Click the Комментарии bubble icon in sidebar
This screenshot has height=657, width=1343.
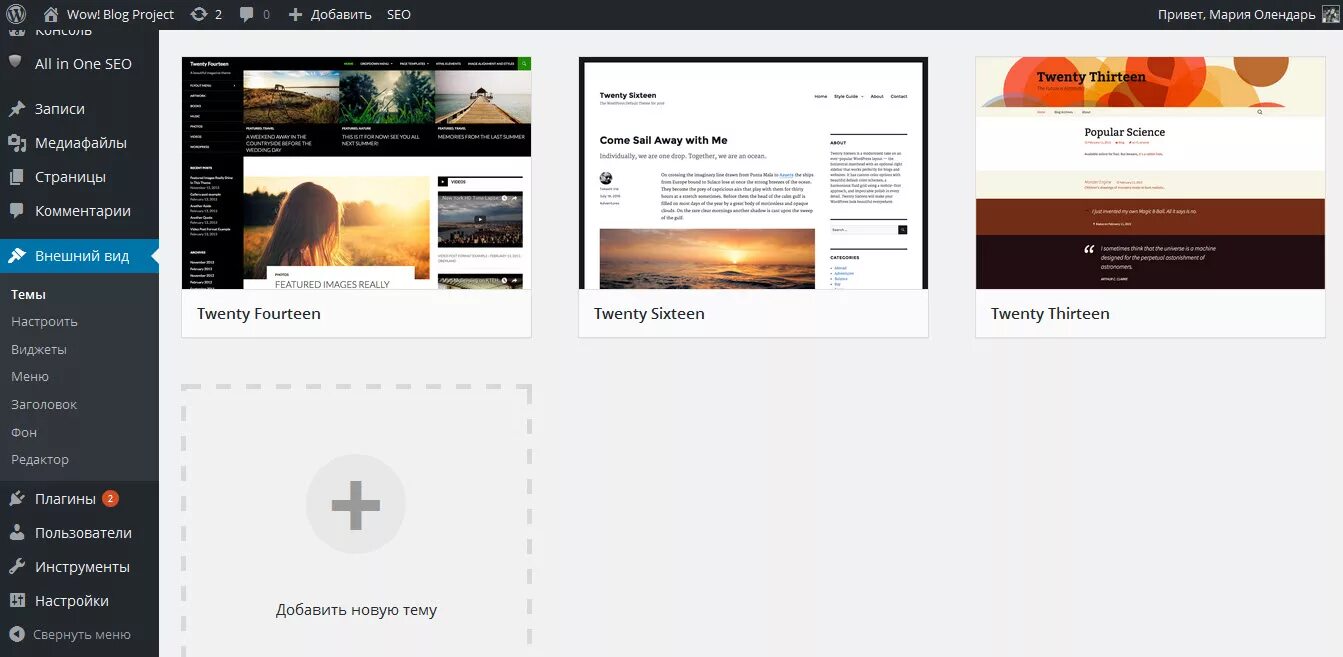[16, 211]
